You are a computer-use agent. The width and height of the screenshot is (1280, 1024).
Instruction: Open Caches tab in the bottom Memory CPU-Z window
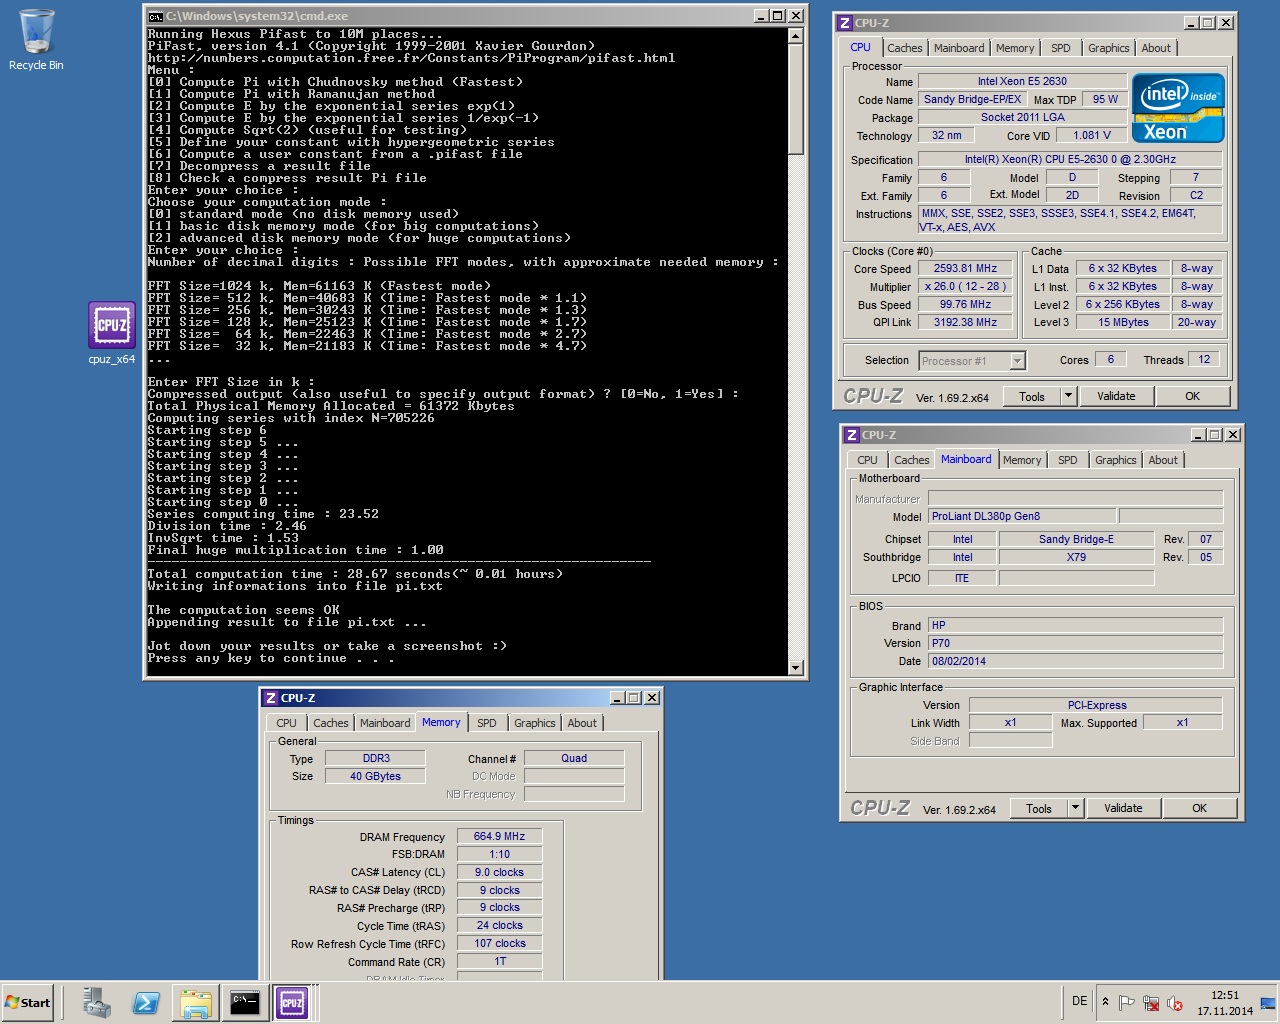(x=331, y=723)
